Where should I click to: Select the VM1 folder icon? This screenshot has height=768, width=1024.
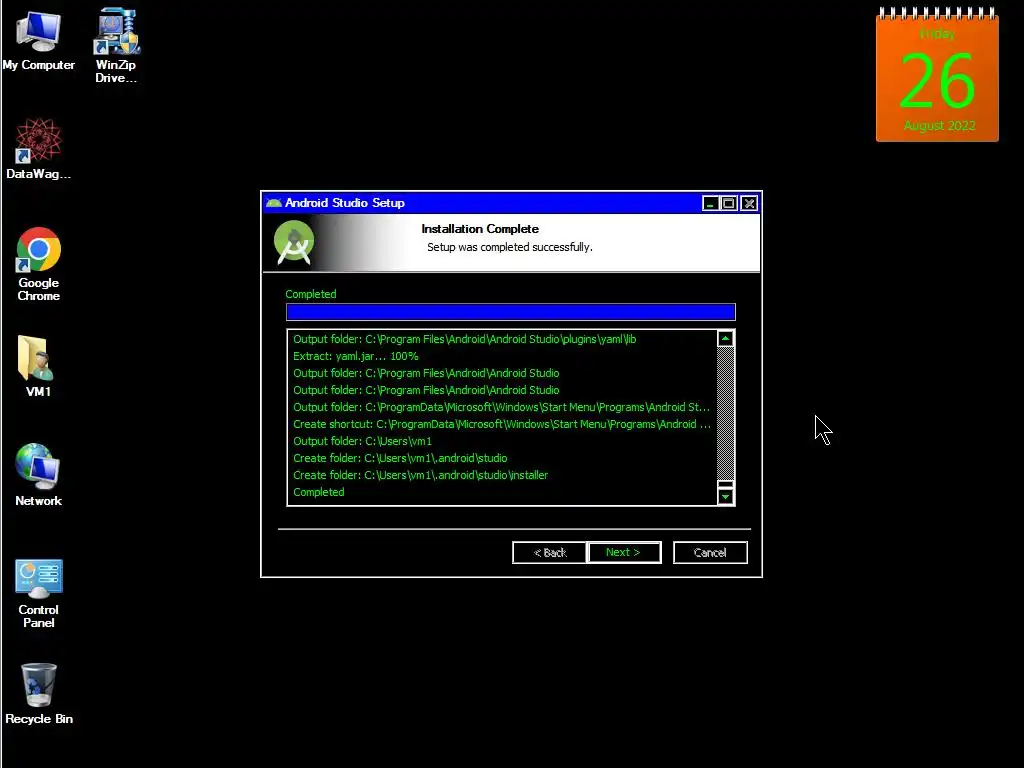coord(38,366)
